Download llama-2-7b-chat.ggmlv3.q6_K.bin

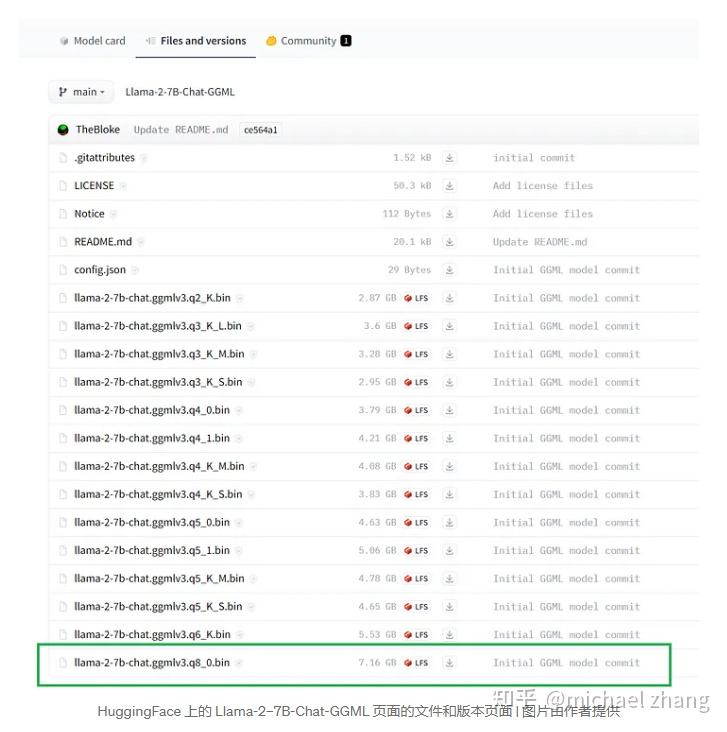point(450,634)
